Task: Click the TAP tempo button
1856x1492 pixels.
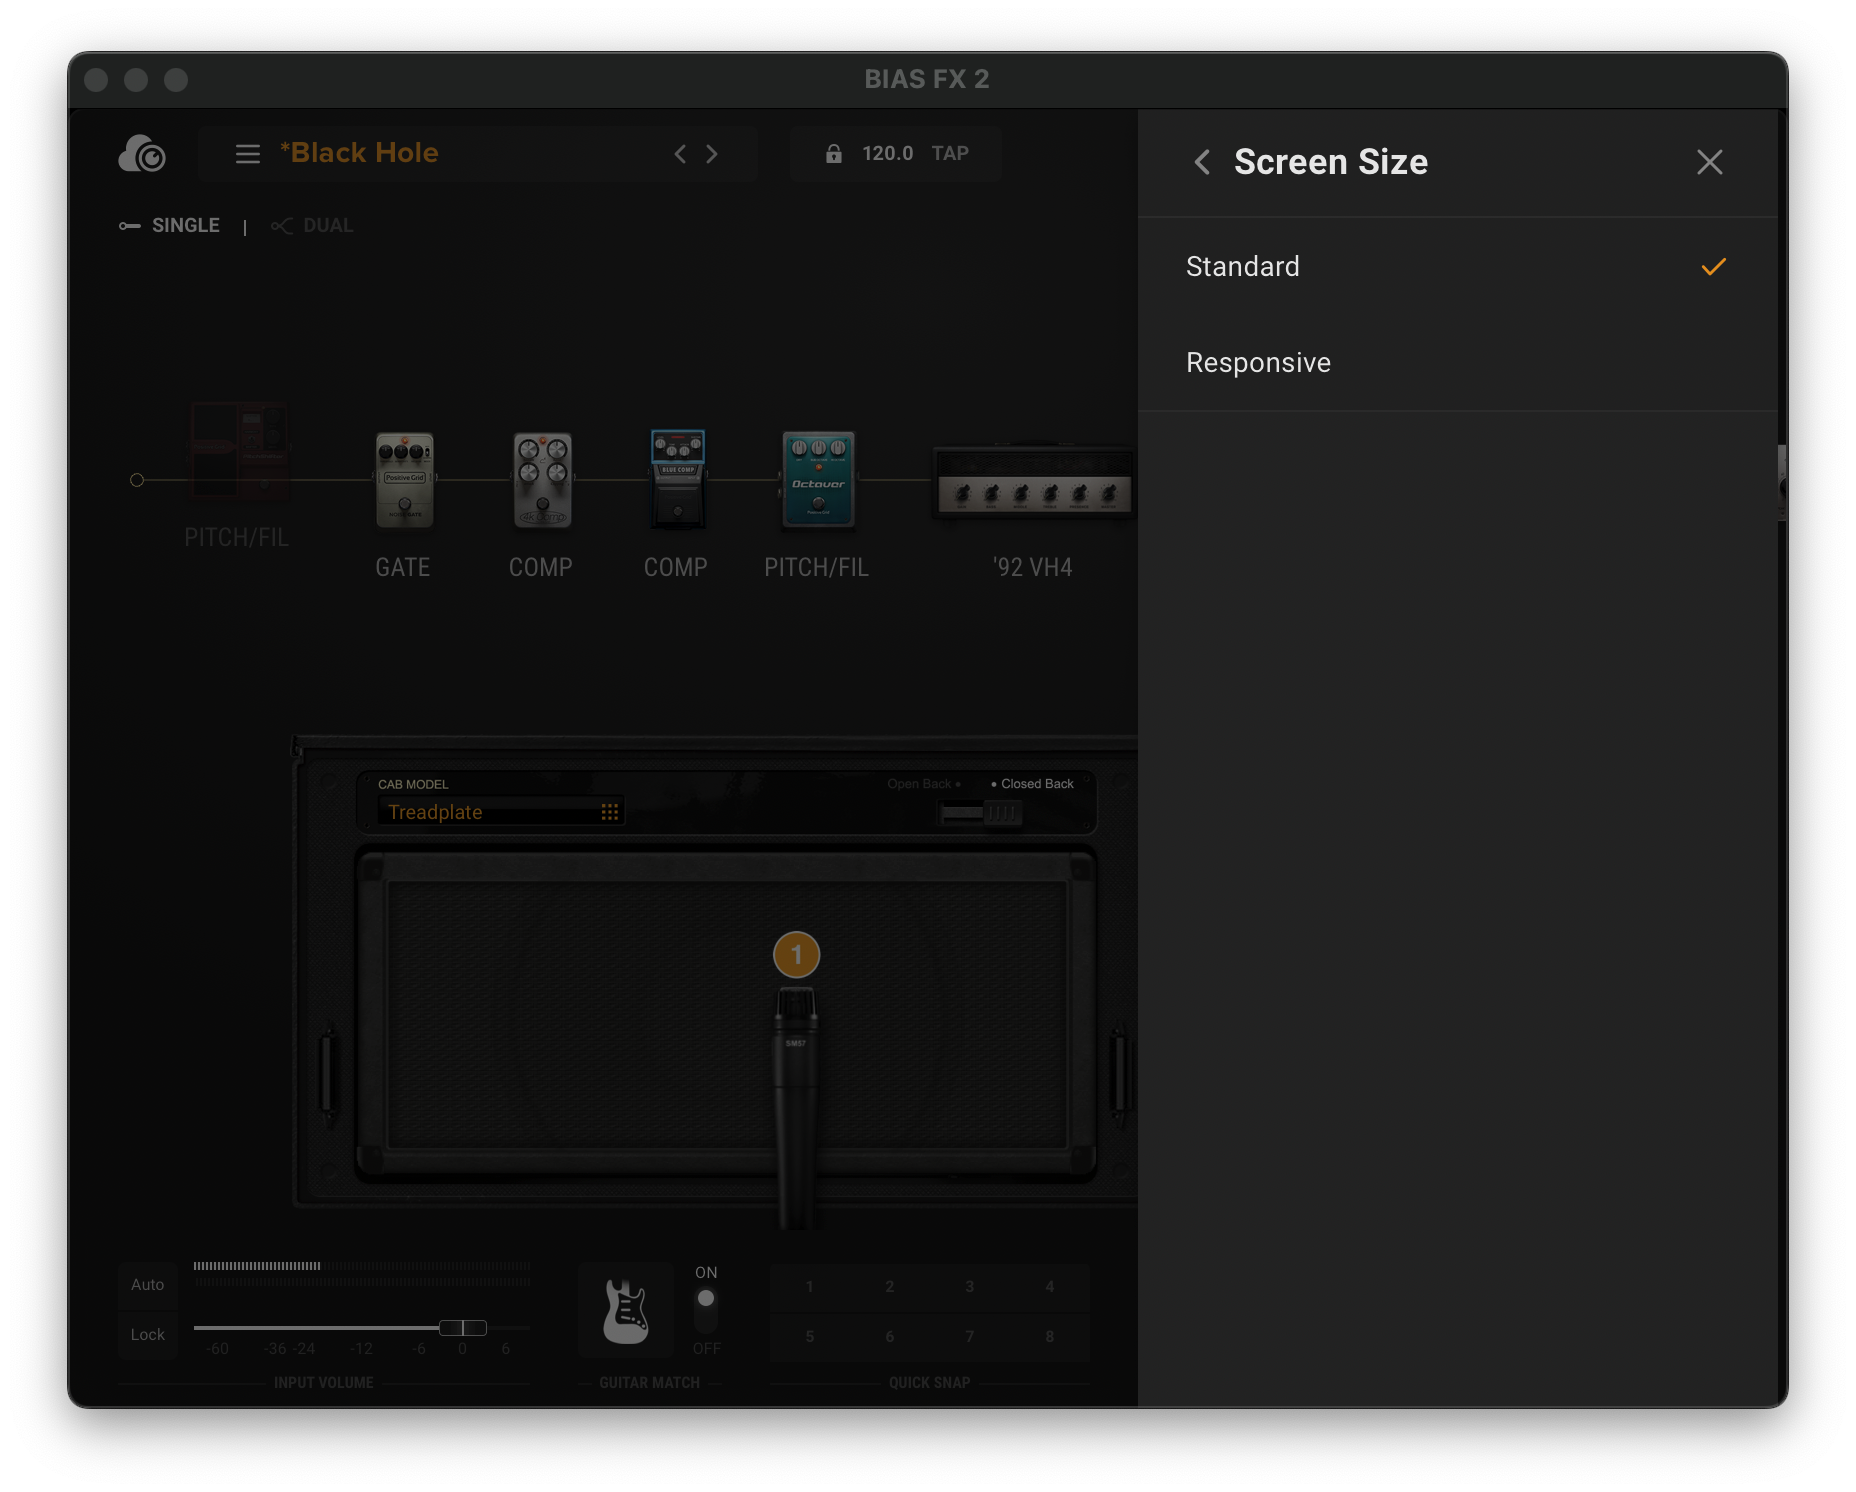Action: pos(950,153)
